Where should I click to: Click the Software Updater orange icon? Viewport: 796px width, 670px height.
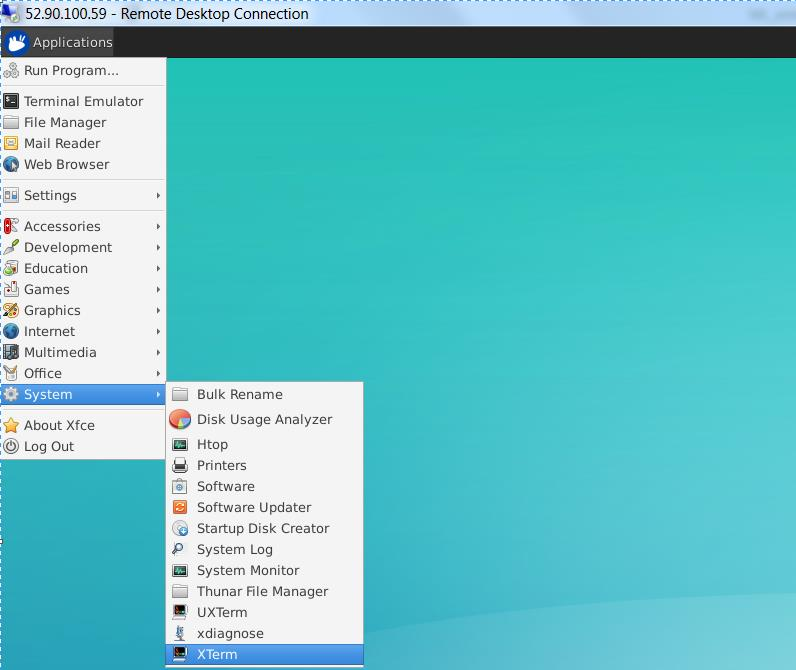[180, 507]
